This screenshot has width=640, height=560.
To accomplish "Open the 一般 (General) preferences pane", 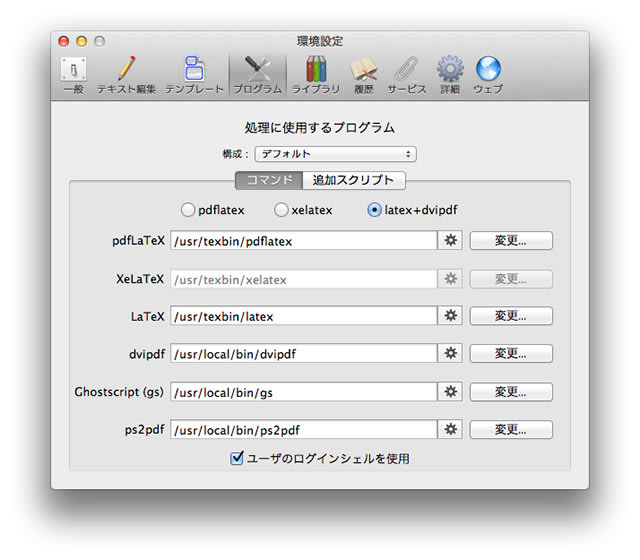I will tap(73, 76).
